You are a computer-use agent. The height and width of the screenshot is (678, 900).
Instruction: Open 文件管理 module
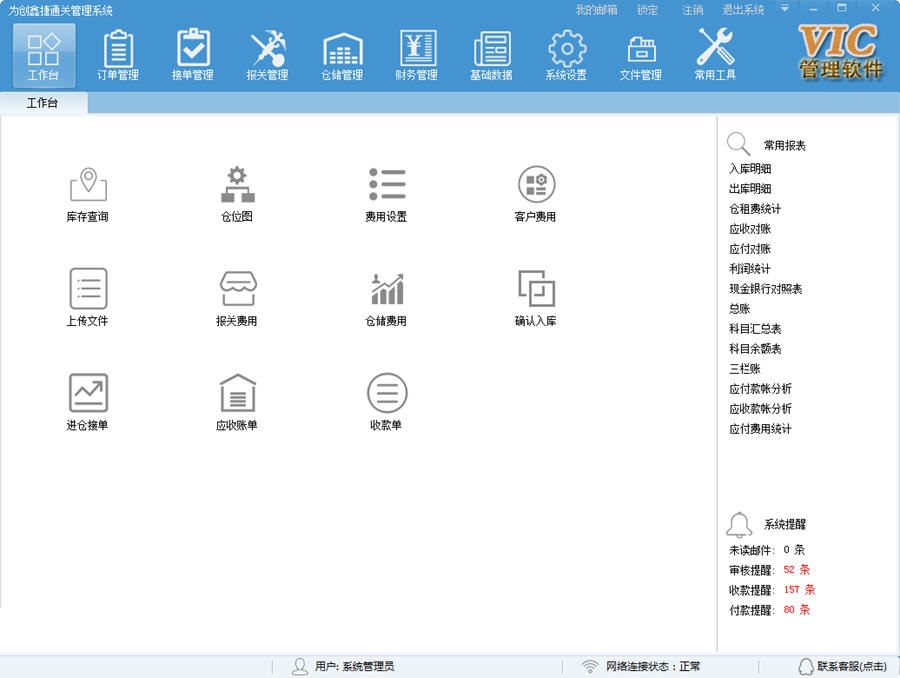coord(641,56)
